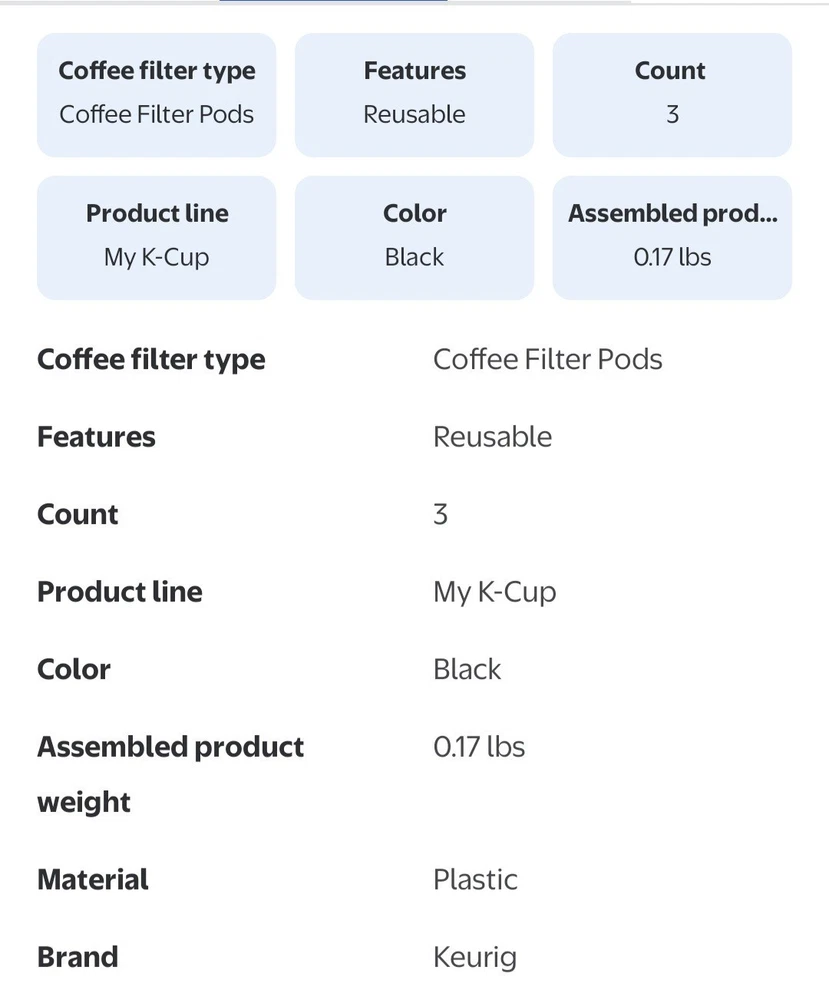The image size is (829, 1000).
Task: Click the Keurig brand value
Action: pos(475,957)
